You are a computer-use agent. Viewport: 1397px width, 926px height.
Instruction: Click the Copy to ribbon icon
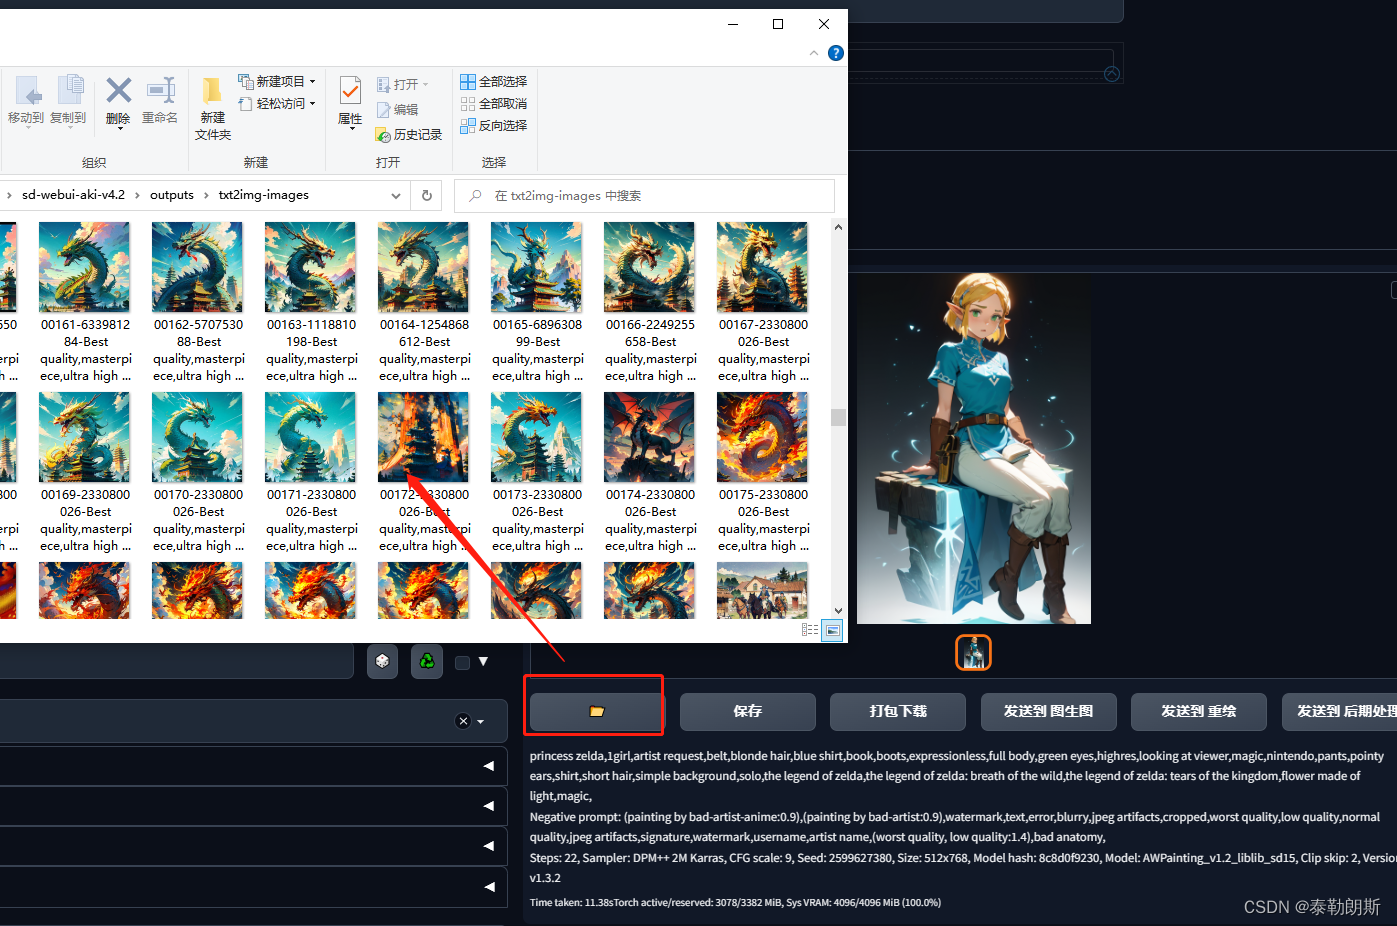click(69, 100)
